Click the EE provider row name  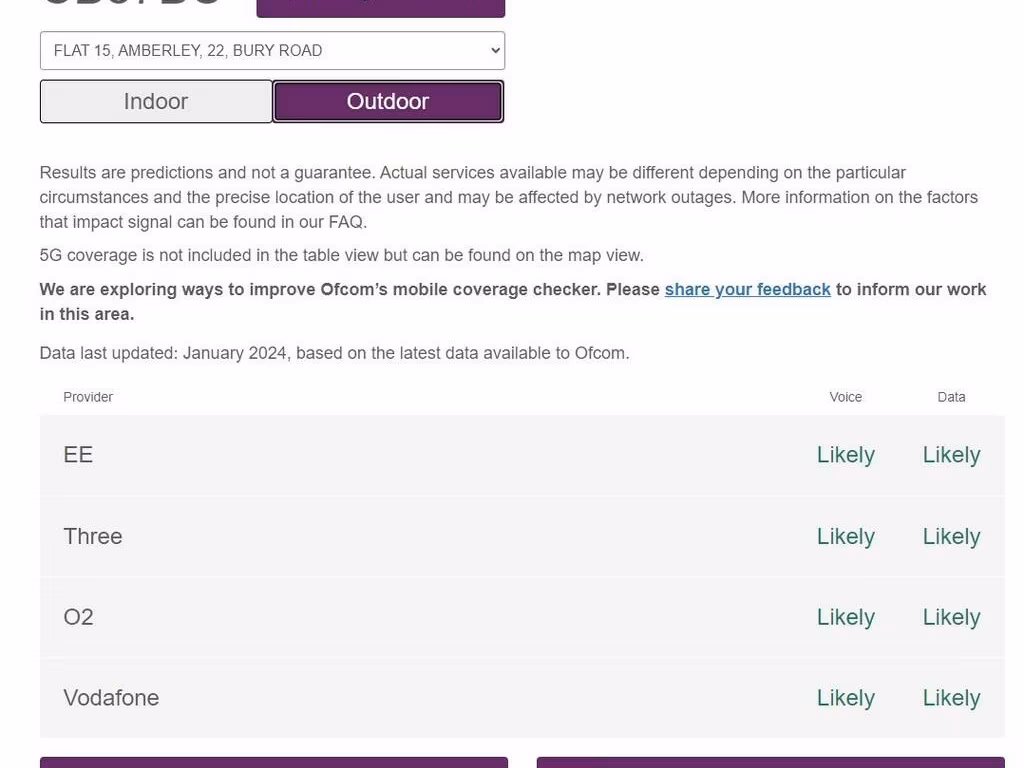(78, 455)
